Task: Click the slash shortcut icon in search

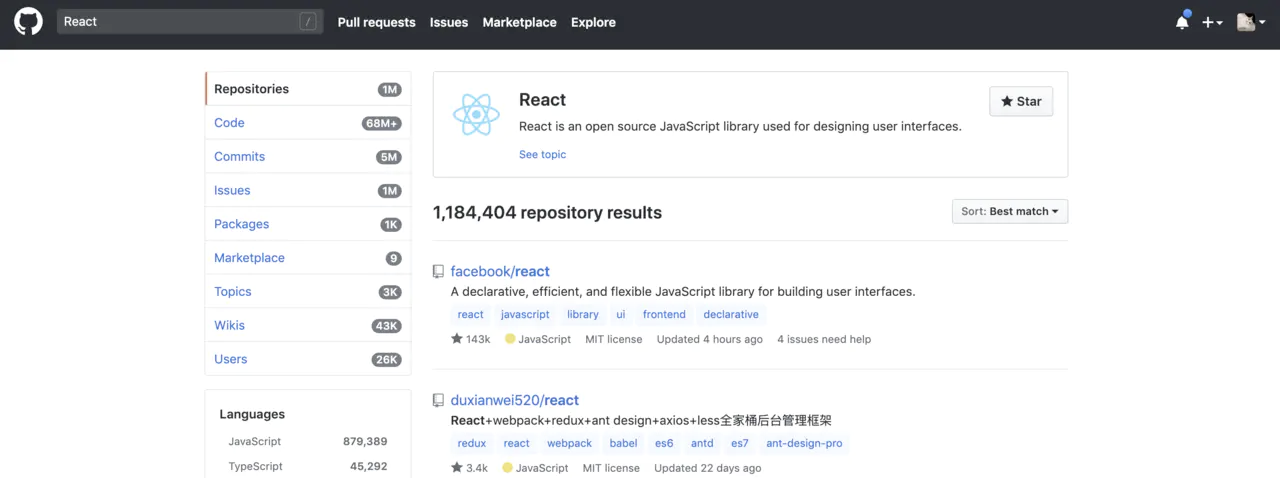Action: pyautogui.click(x=308, y=22)
